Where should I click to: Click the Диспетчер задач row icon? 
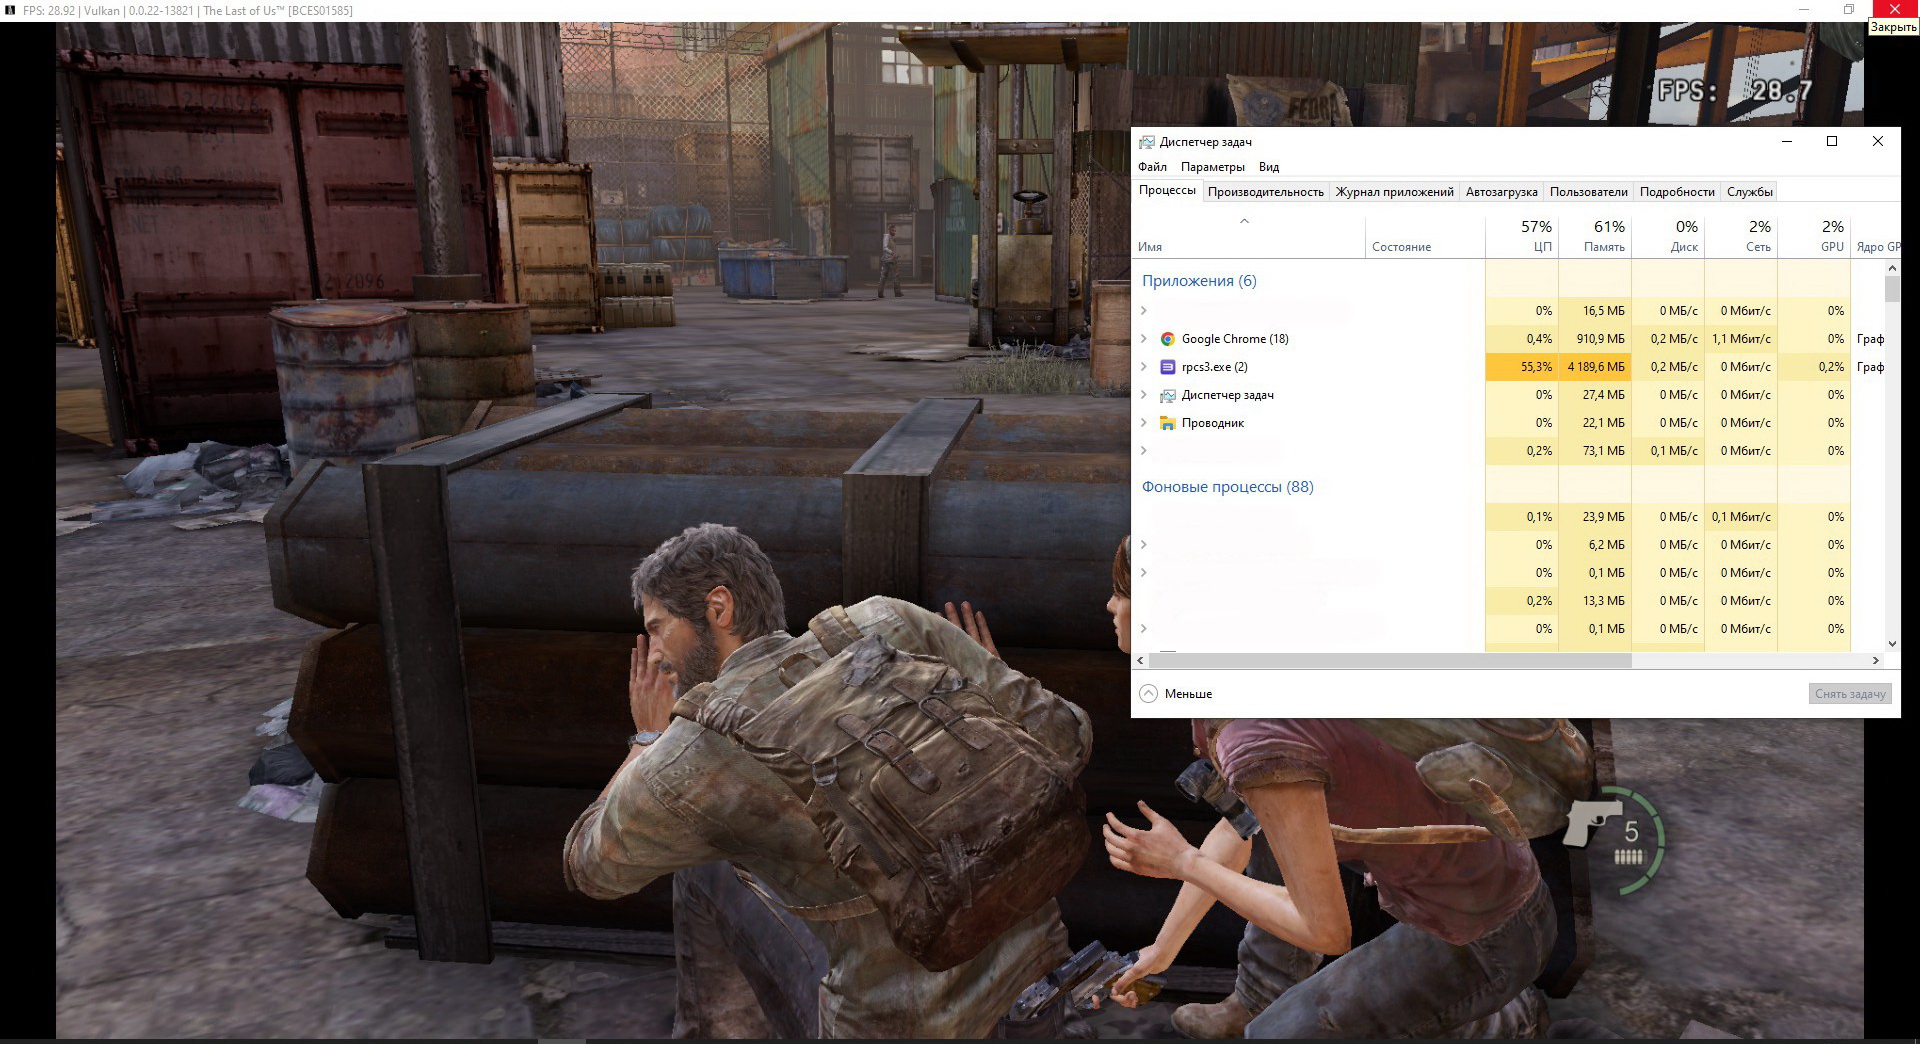click(1167, 395)
